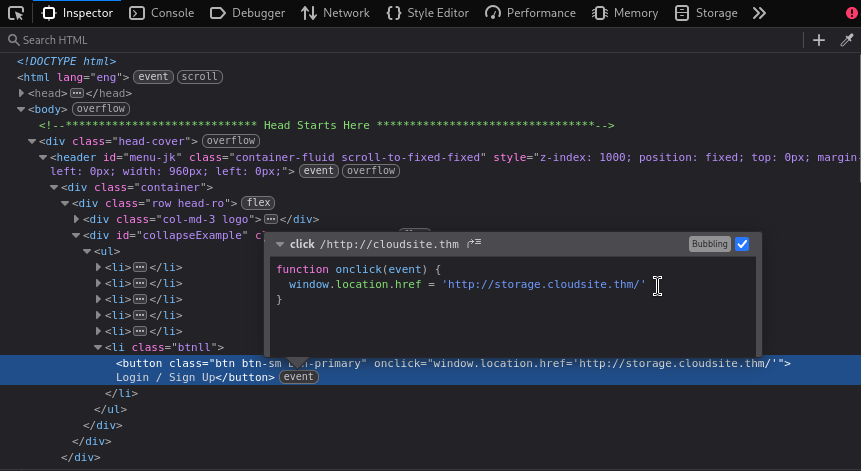
Task: Switch to the Inspector tab
Action: [77, 13]
